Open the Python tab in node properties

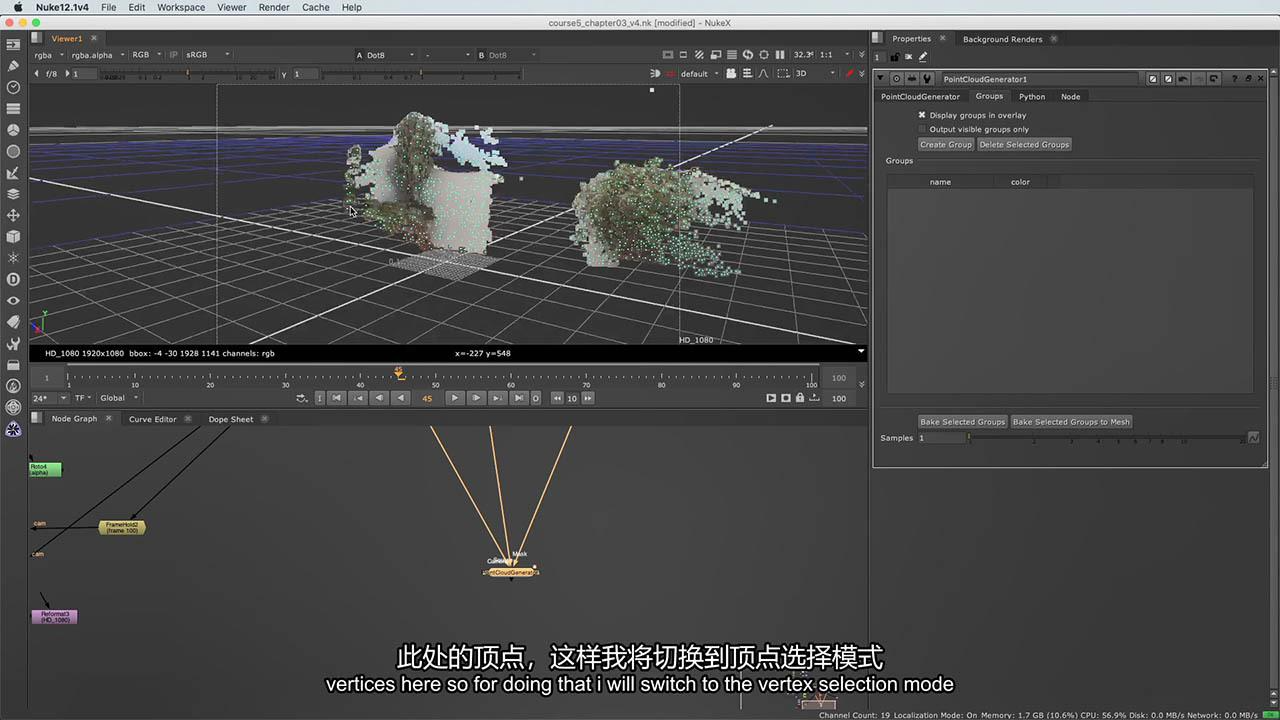coord(1032,97)
